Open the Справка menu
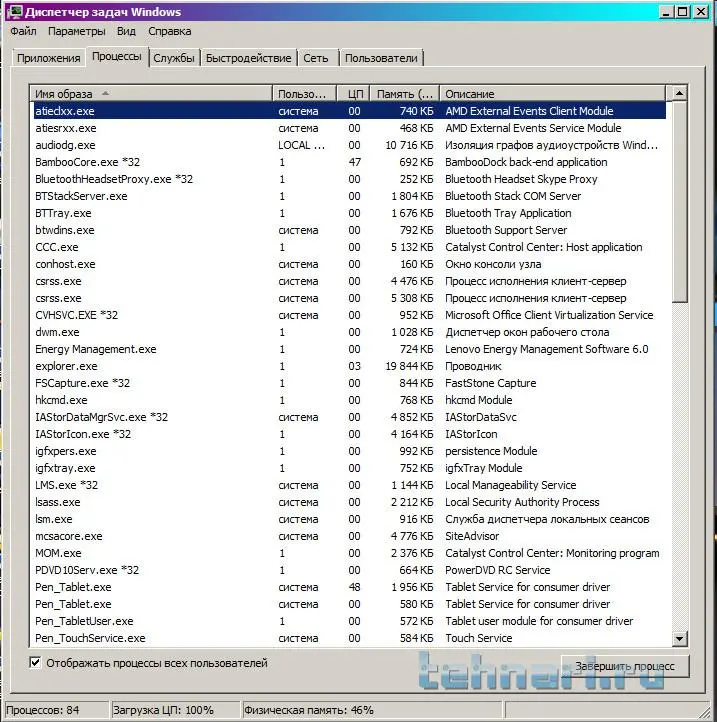 [x=169, y=31]
